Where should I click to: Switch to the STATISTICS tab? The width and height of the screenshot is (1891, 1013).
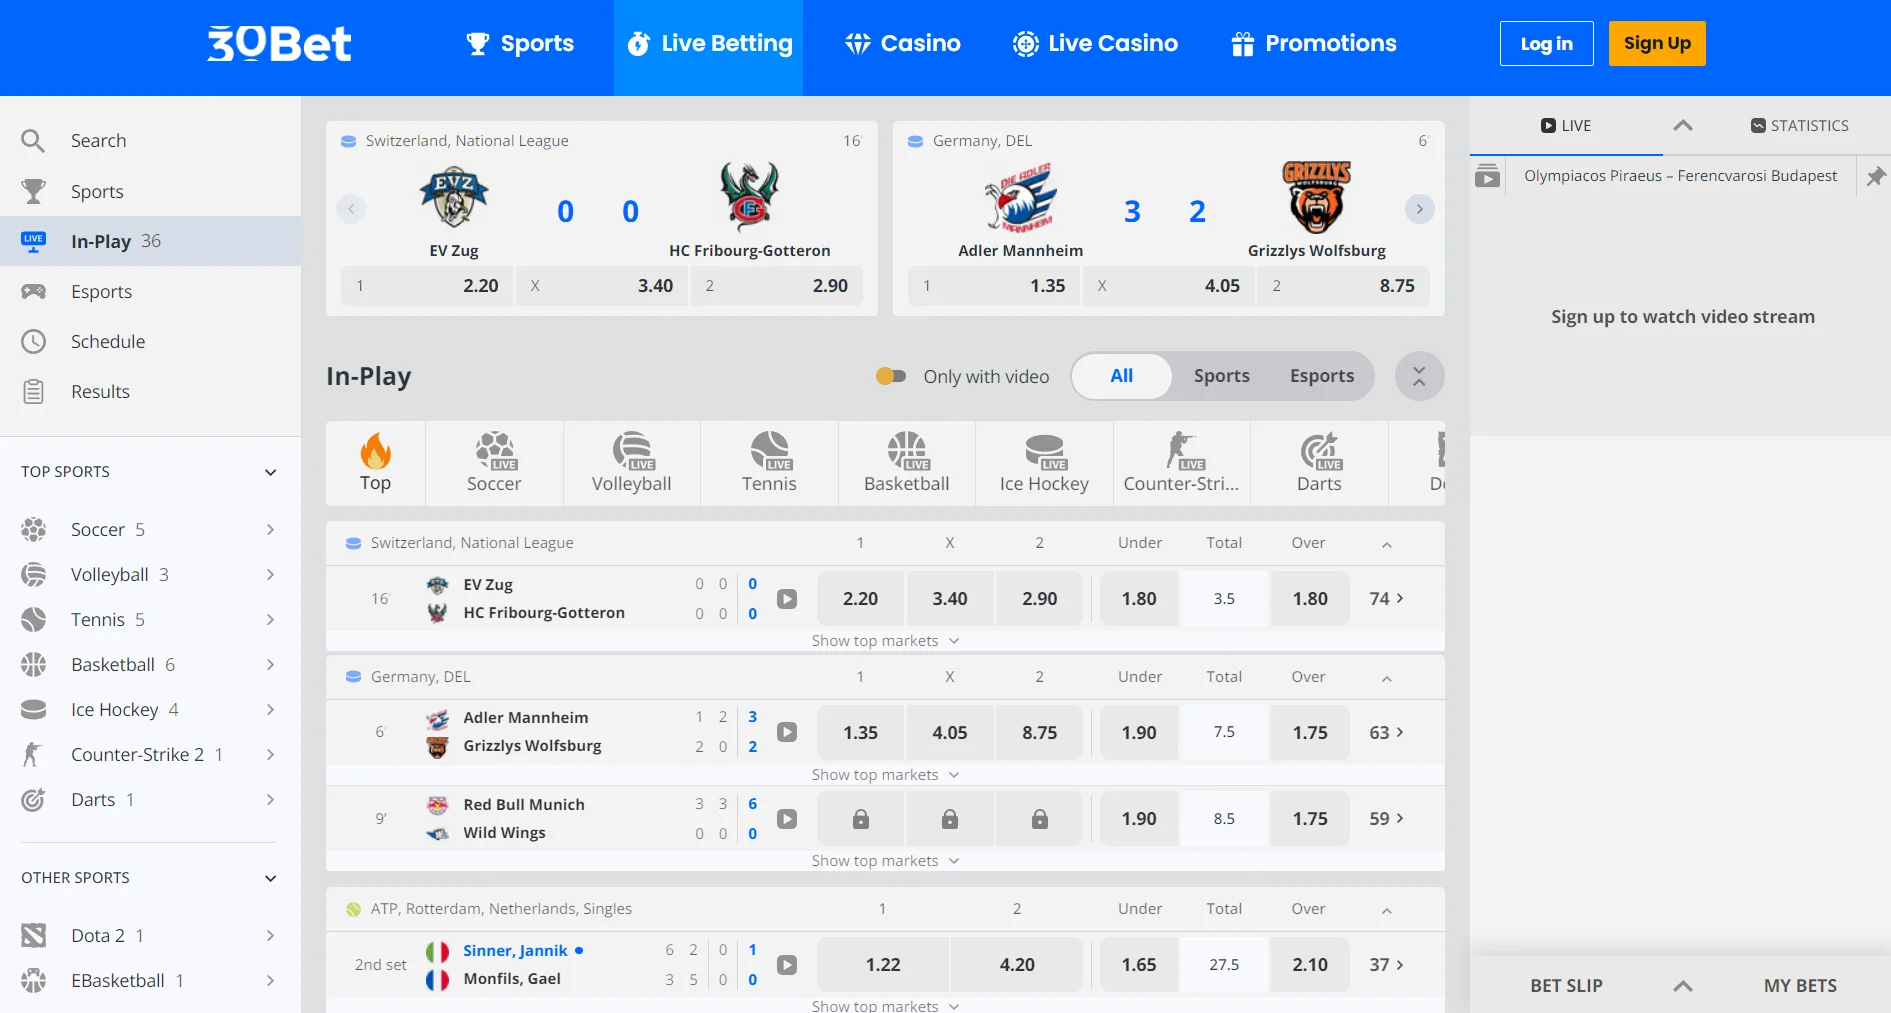pos(1799,126)
